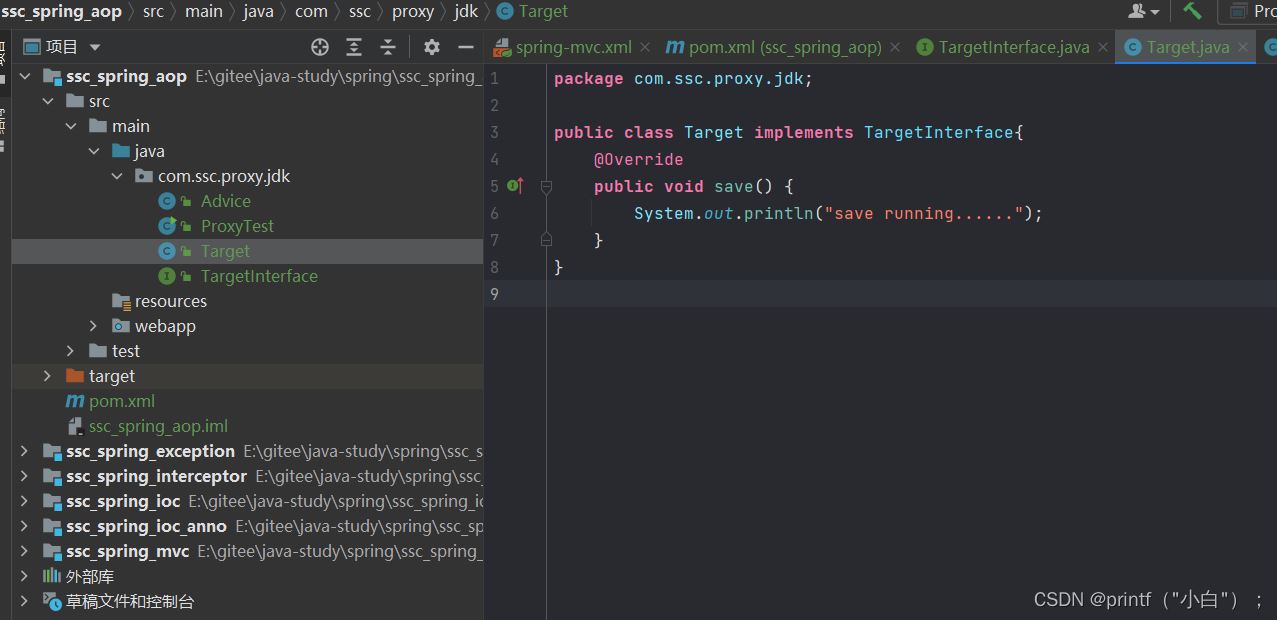Close the spring-mvc.xml tab
1277x620 pixels.
point(645,47)
